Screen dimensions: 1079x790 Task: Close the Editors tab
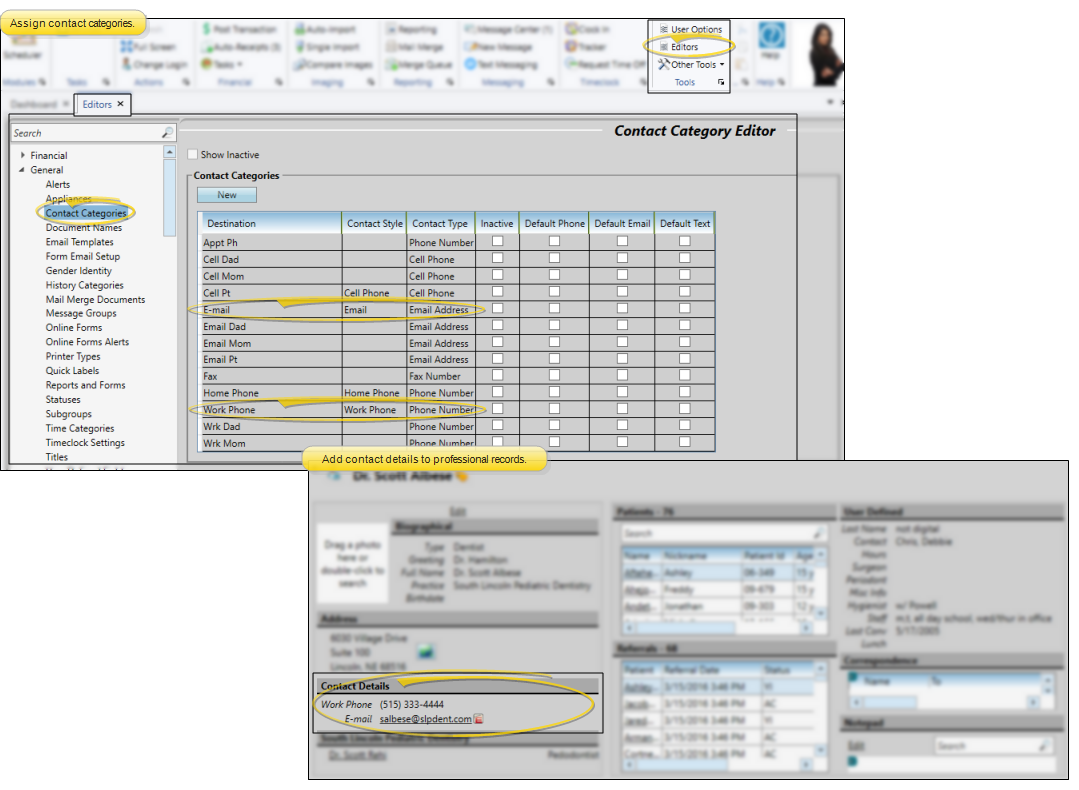[x=121, y=104]
